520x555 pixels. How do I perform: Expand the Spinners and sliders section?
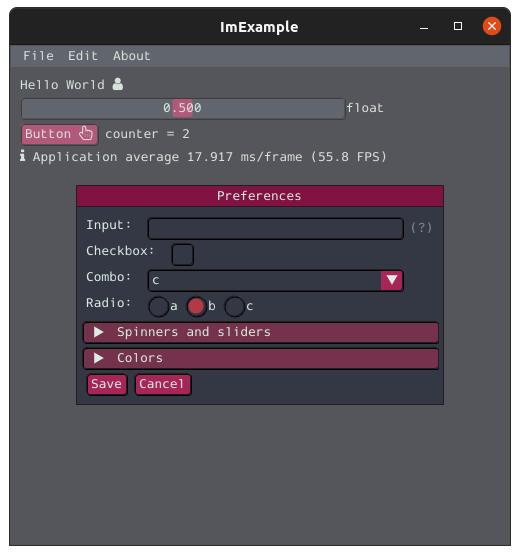tap(261, 332)
